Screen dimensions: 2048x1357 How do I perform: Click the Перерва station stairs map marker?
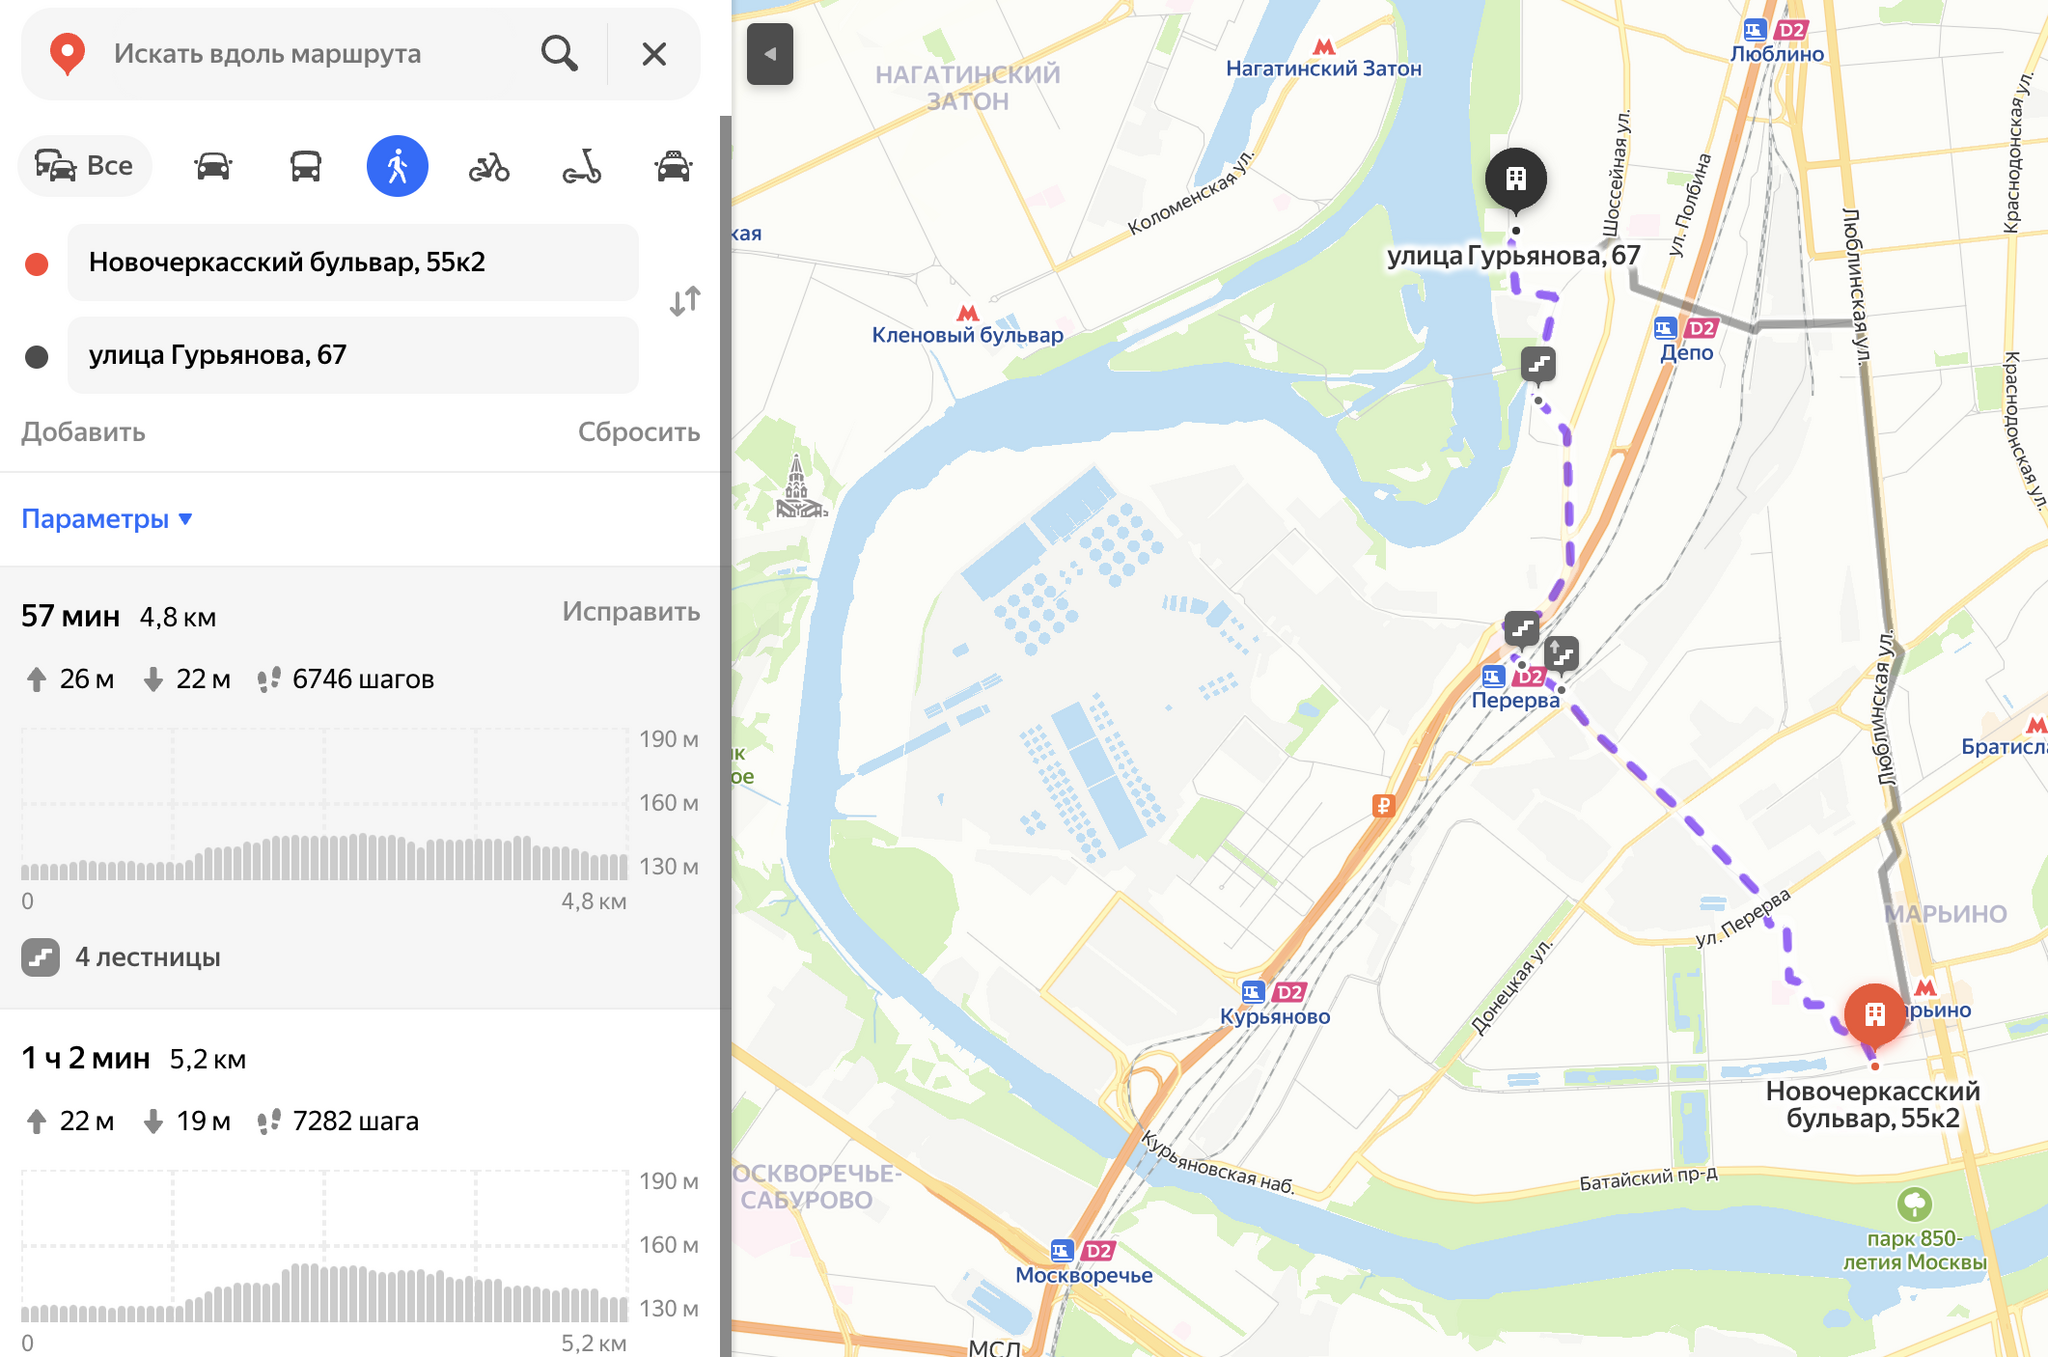tap(1522, 629)
